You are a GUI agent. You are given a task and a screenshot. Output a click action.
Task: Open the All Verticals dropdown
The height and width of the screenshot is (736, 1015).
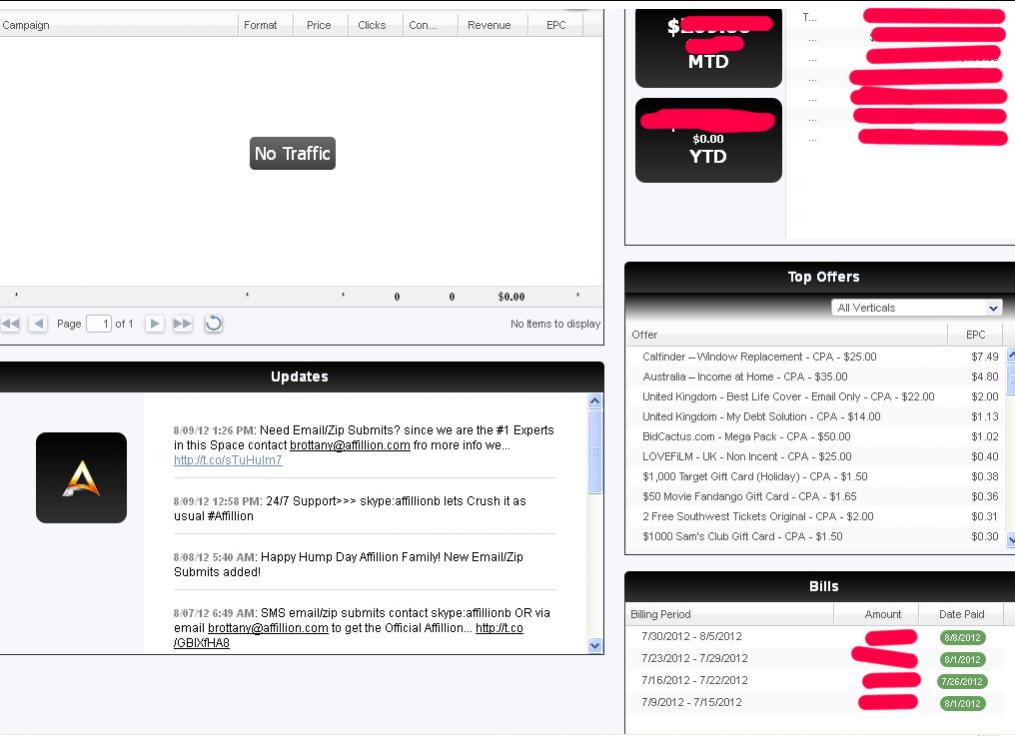pos(917,307)
